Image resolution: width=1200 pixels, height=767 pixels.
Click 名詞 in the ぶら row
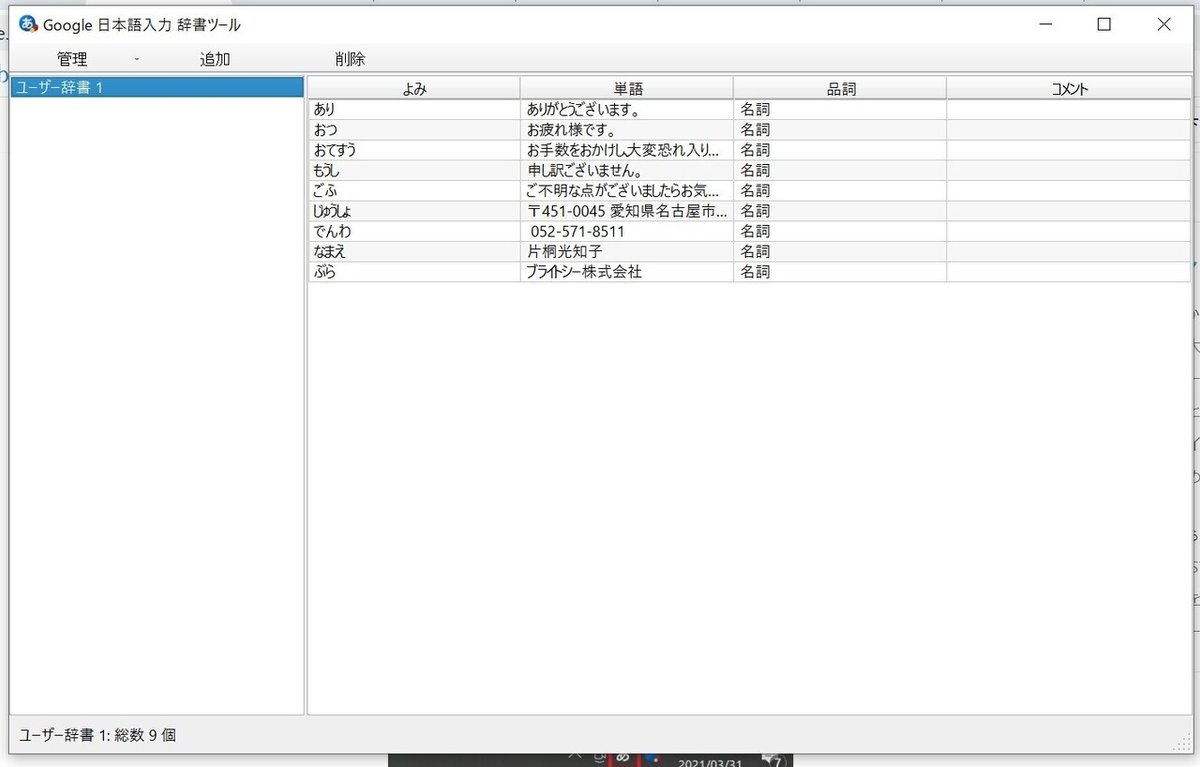[755, 271]
